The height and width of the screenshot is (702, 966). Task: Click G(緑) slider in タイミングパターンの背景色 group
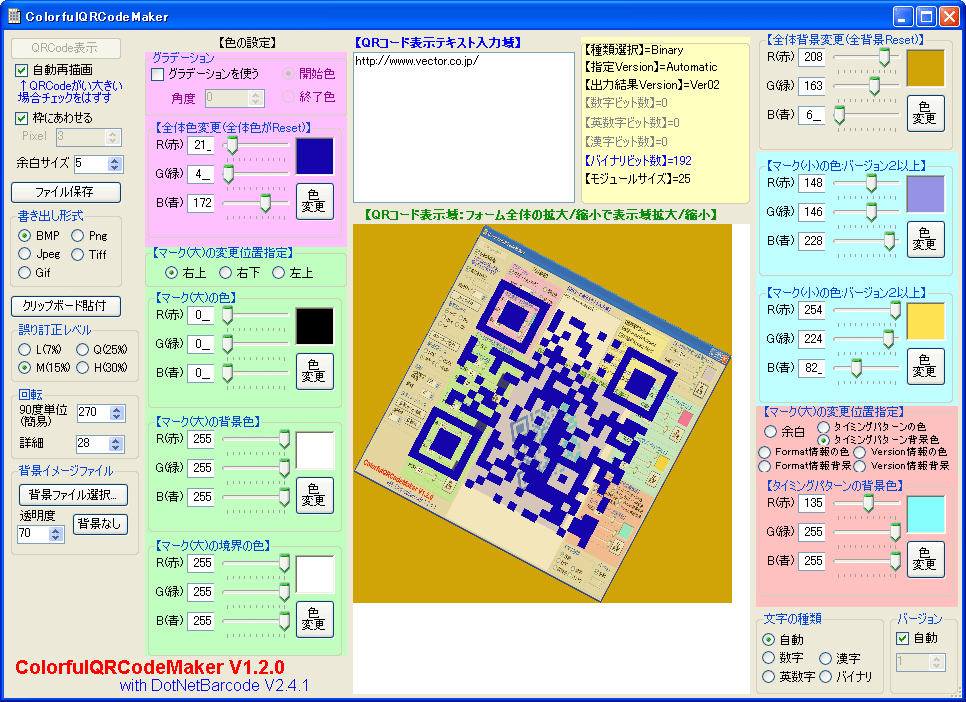pyautogui.click(x=867, y=532)
